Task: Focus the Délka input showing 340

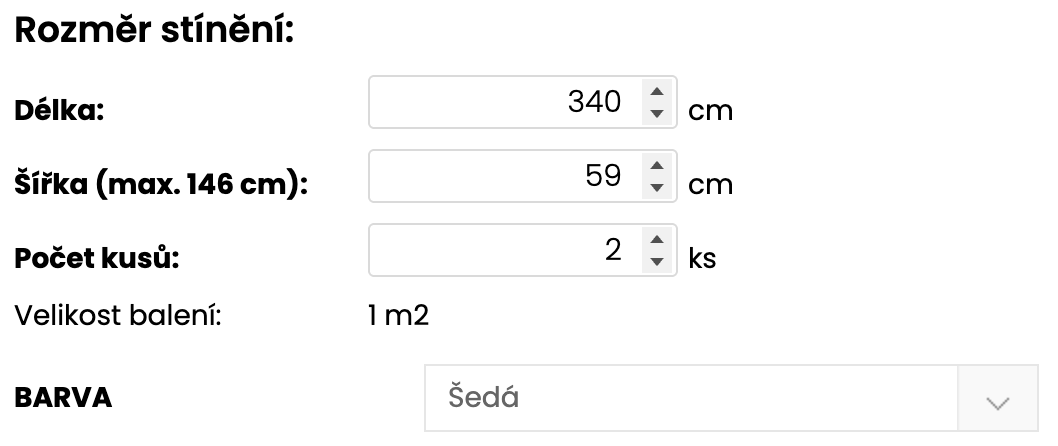Action: (x=505, y=102)
